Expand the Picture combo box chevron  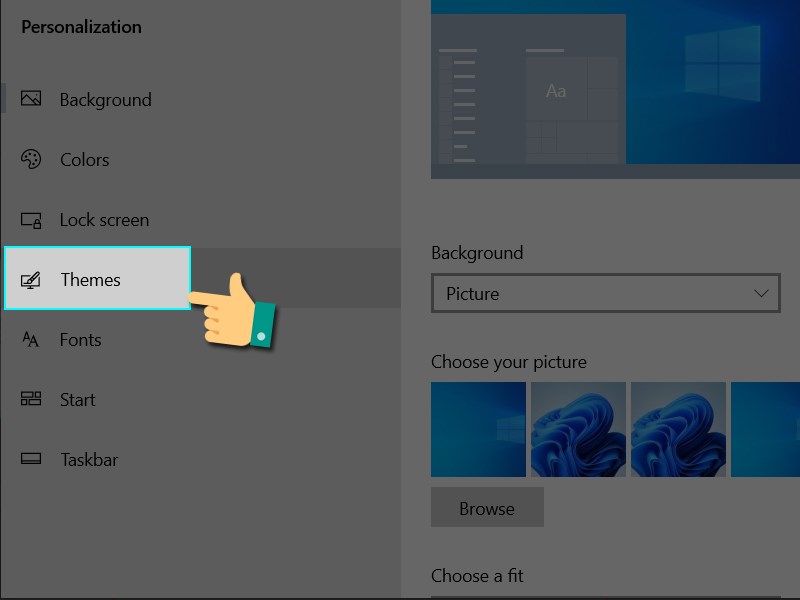click(x=762, y=293)
